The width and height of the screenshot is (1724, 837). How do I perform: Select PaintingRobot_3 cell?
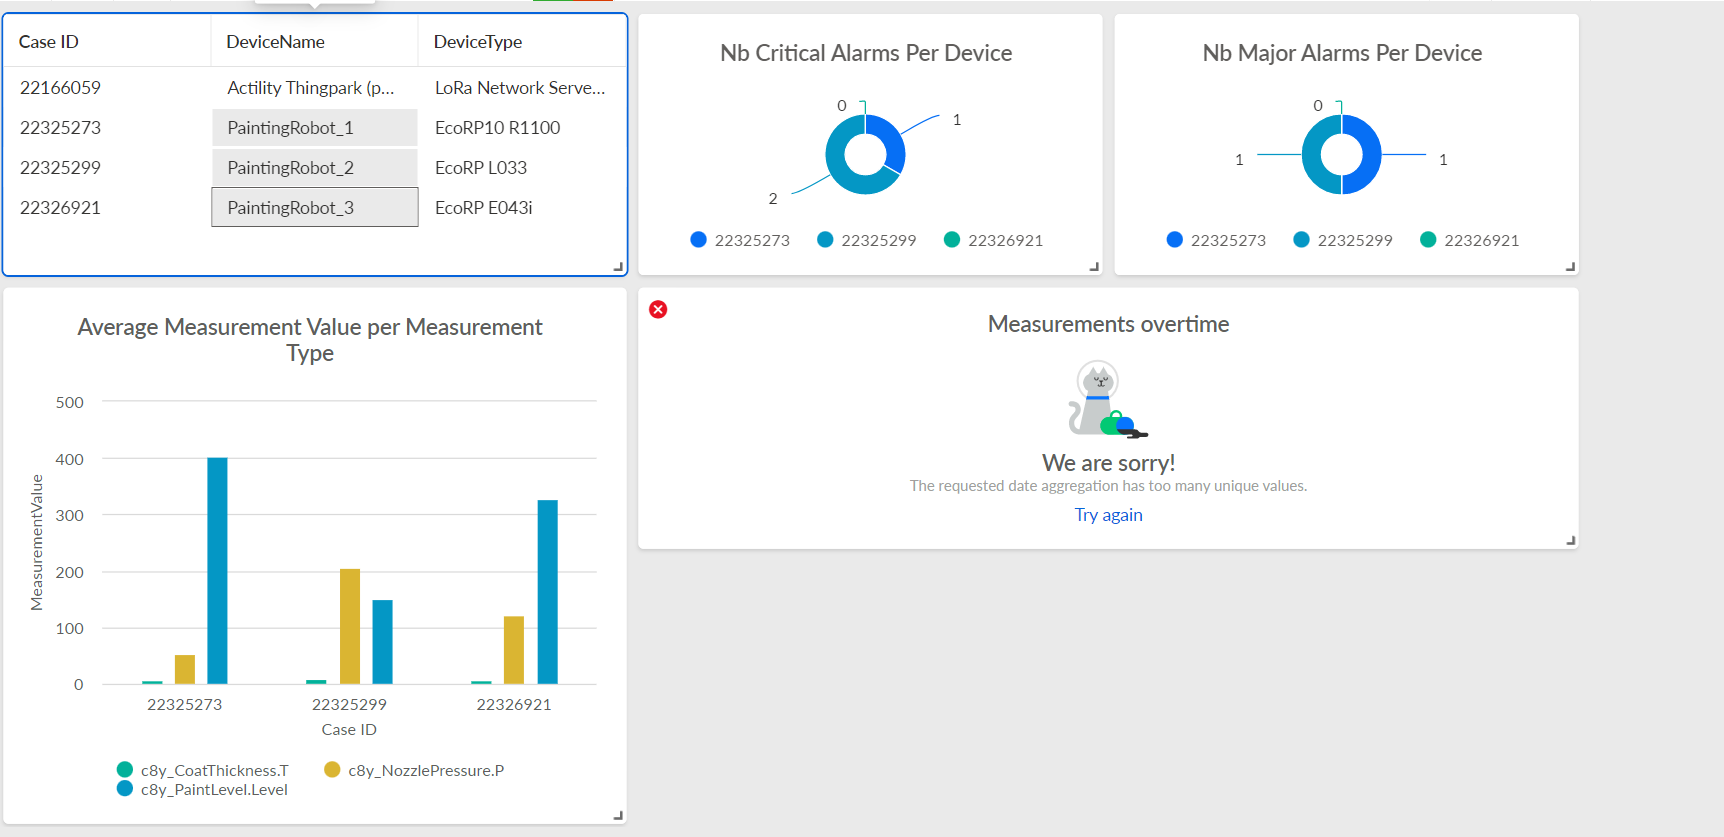[315, 208]
